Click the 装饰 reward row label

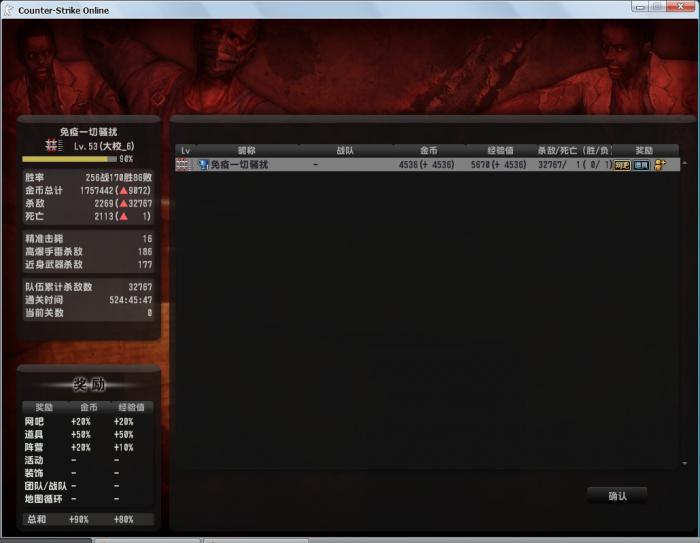(x=34, y=473)
